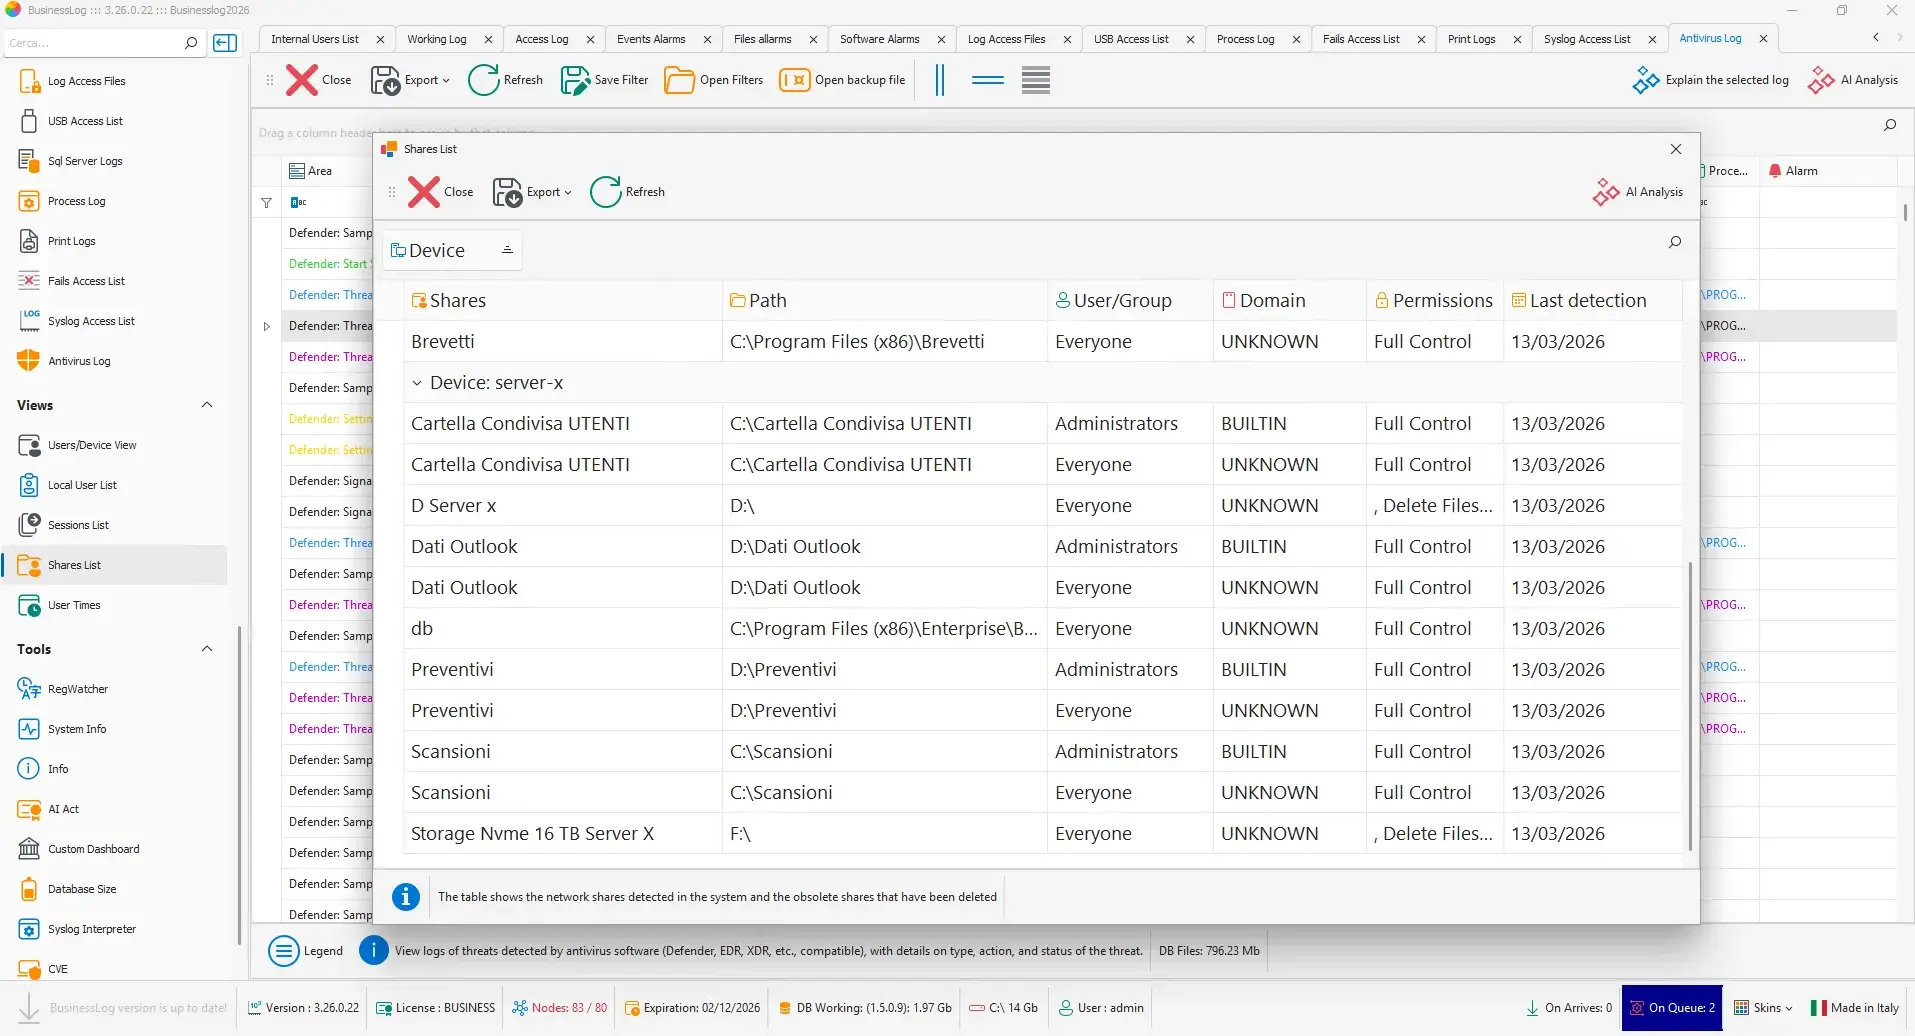
Task: Collapse the Device: server-x group
Action: coord(417,383)
